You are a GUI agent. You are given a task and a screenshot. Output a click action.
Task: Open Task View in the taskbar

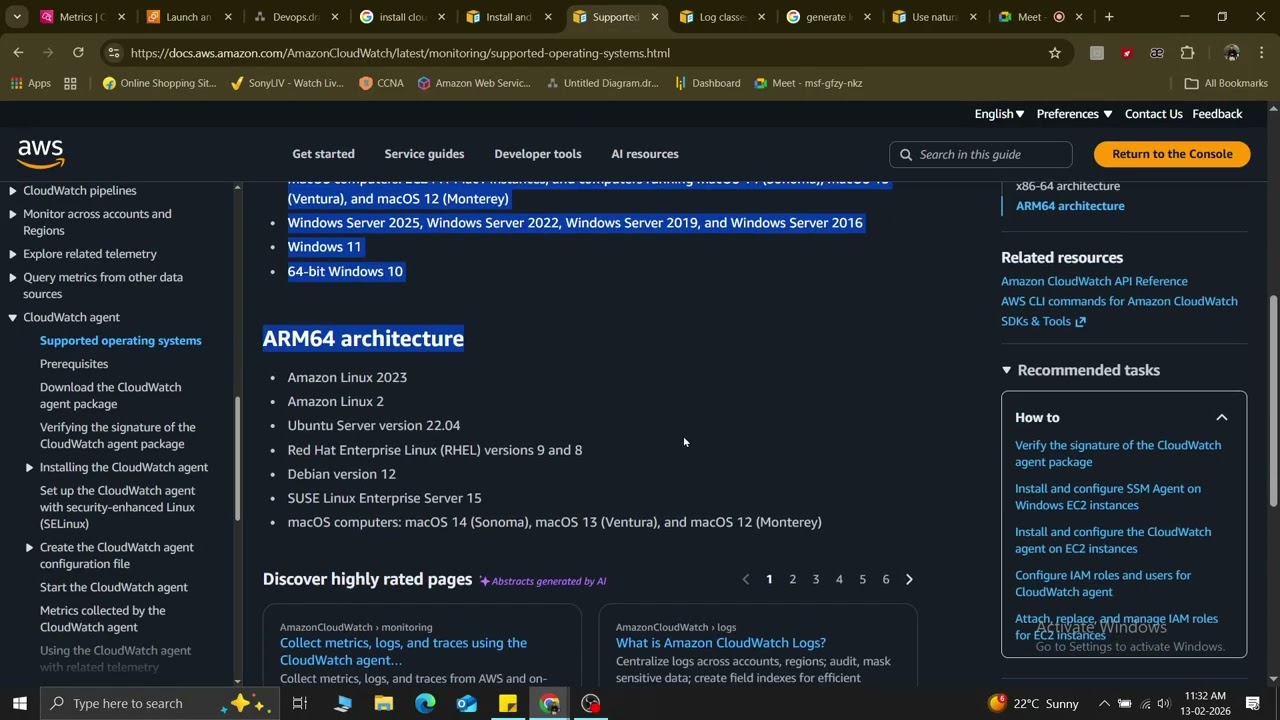point(299,703)
